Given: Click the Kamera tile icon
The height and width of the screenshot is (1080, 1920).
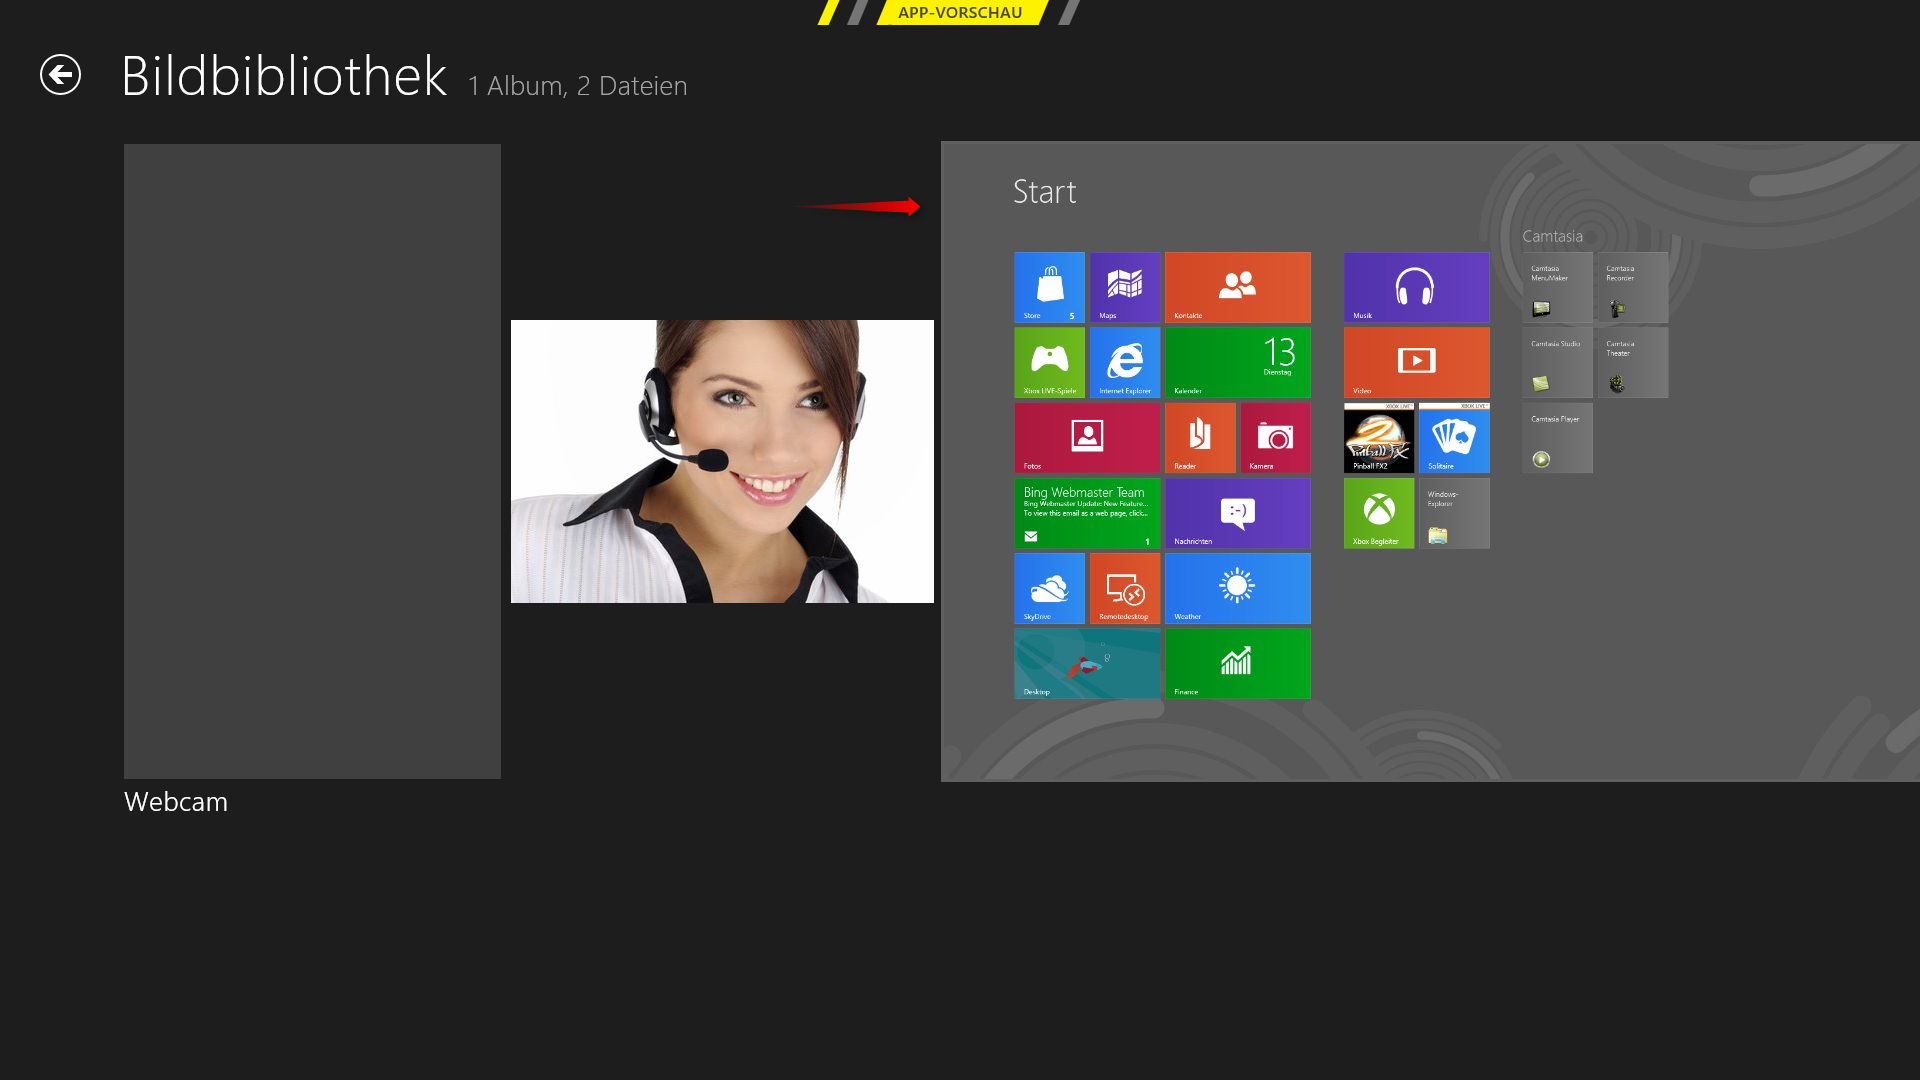Looking at the screenshot, I should tap(1275, 437).
